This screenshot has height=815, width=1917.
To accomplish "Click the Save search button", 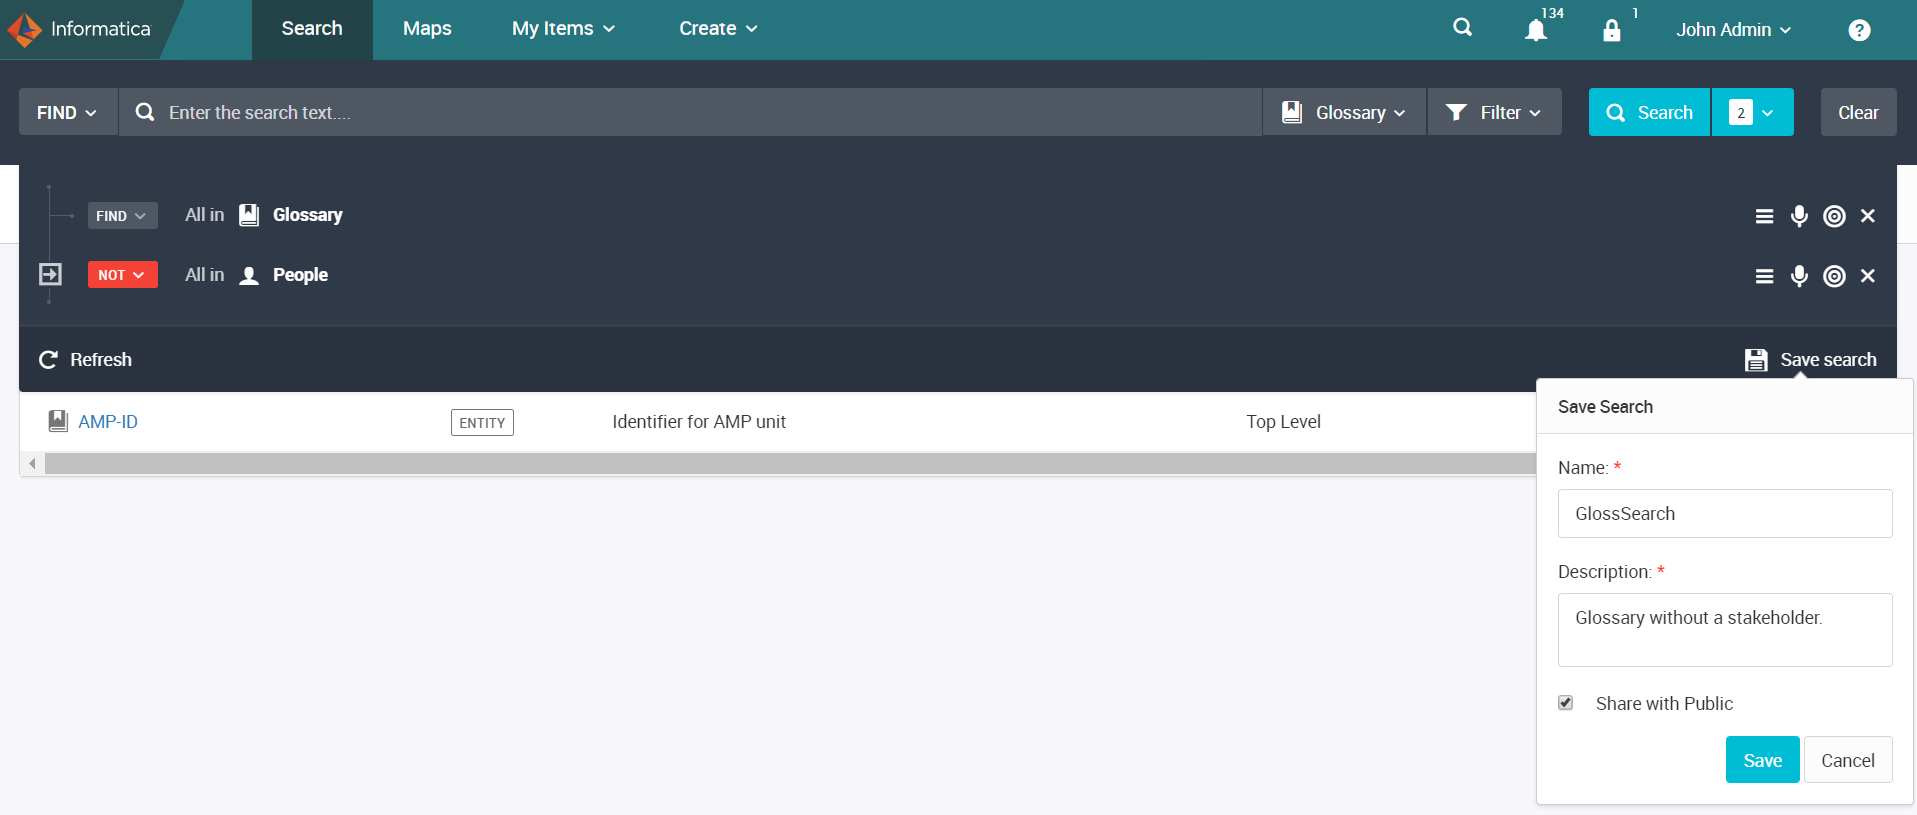I will [1811, 359].
